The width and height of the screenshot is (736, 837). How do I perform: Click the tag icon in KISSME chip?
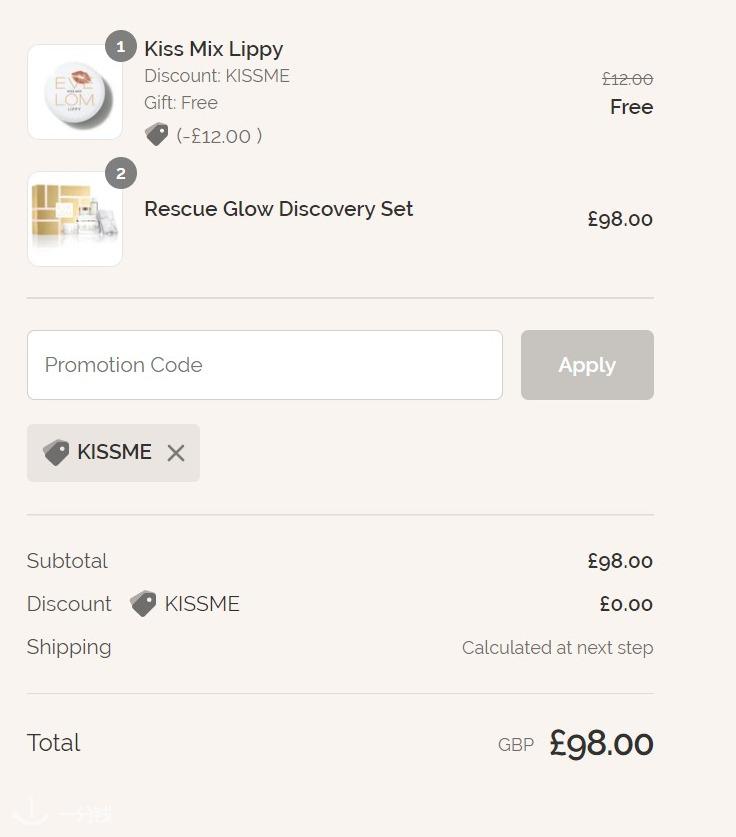coord(57,452)
